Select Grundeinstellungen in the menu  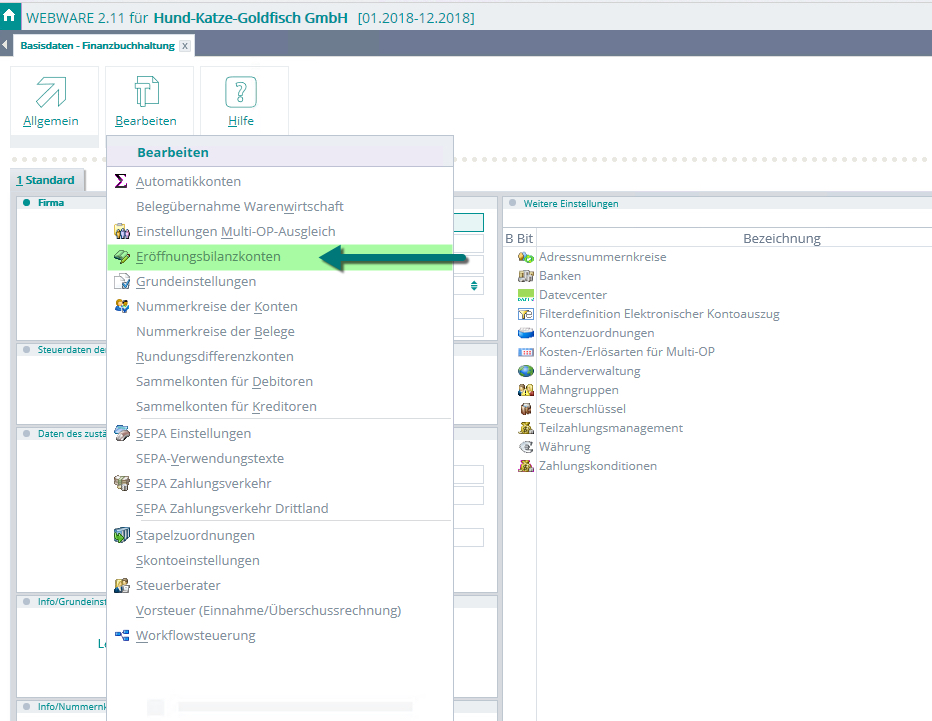click(x=195, y=282)
